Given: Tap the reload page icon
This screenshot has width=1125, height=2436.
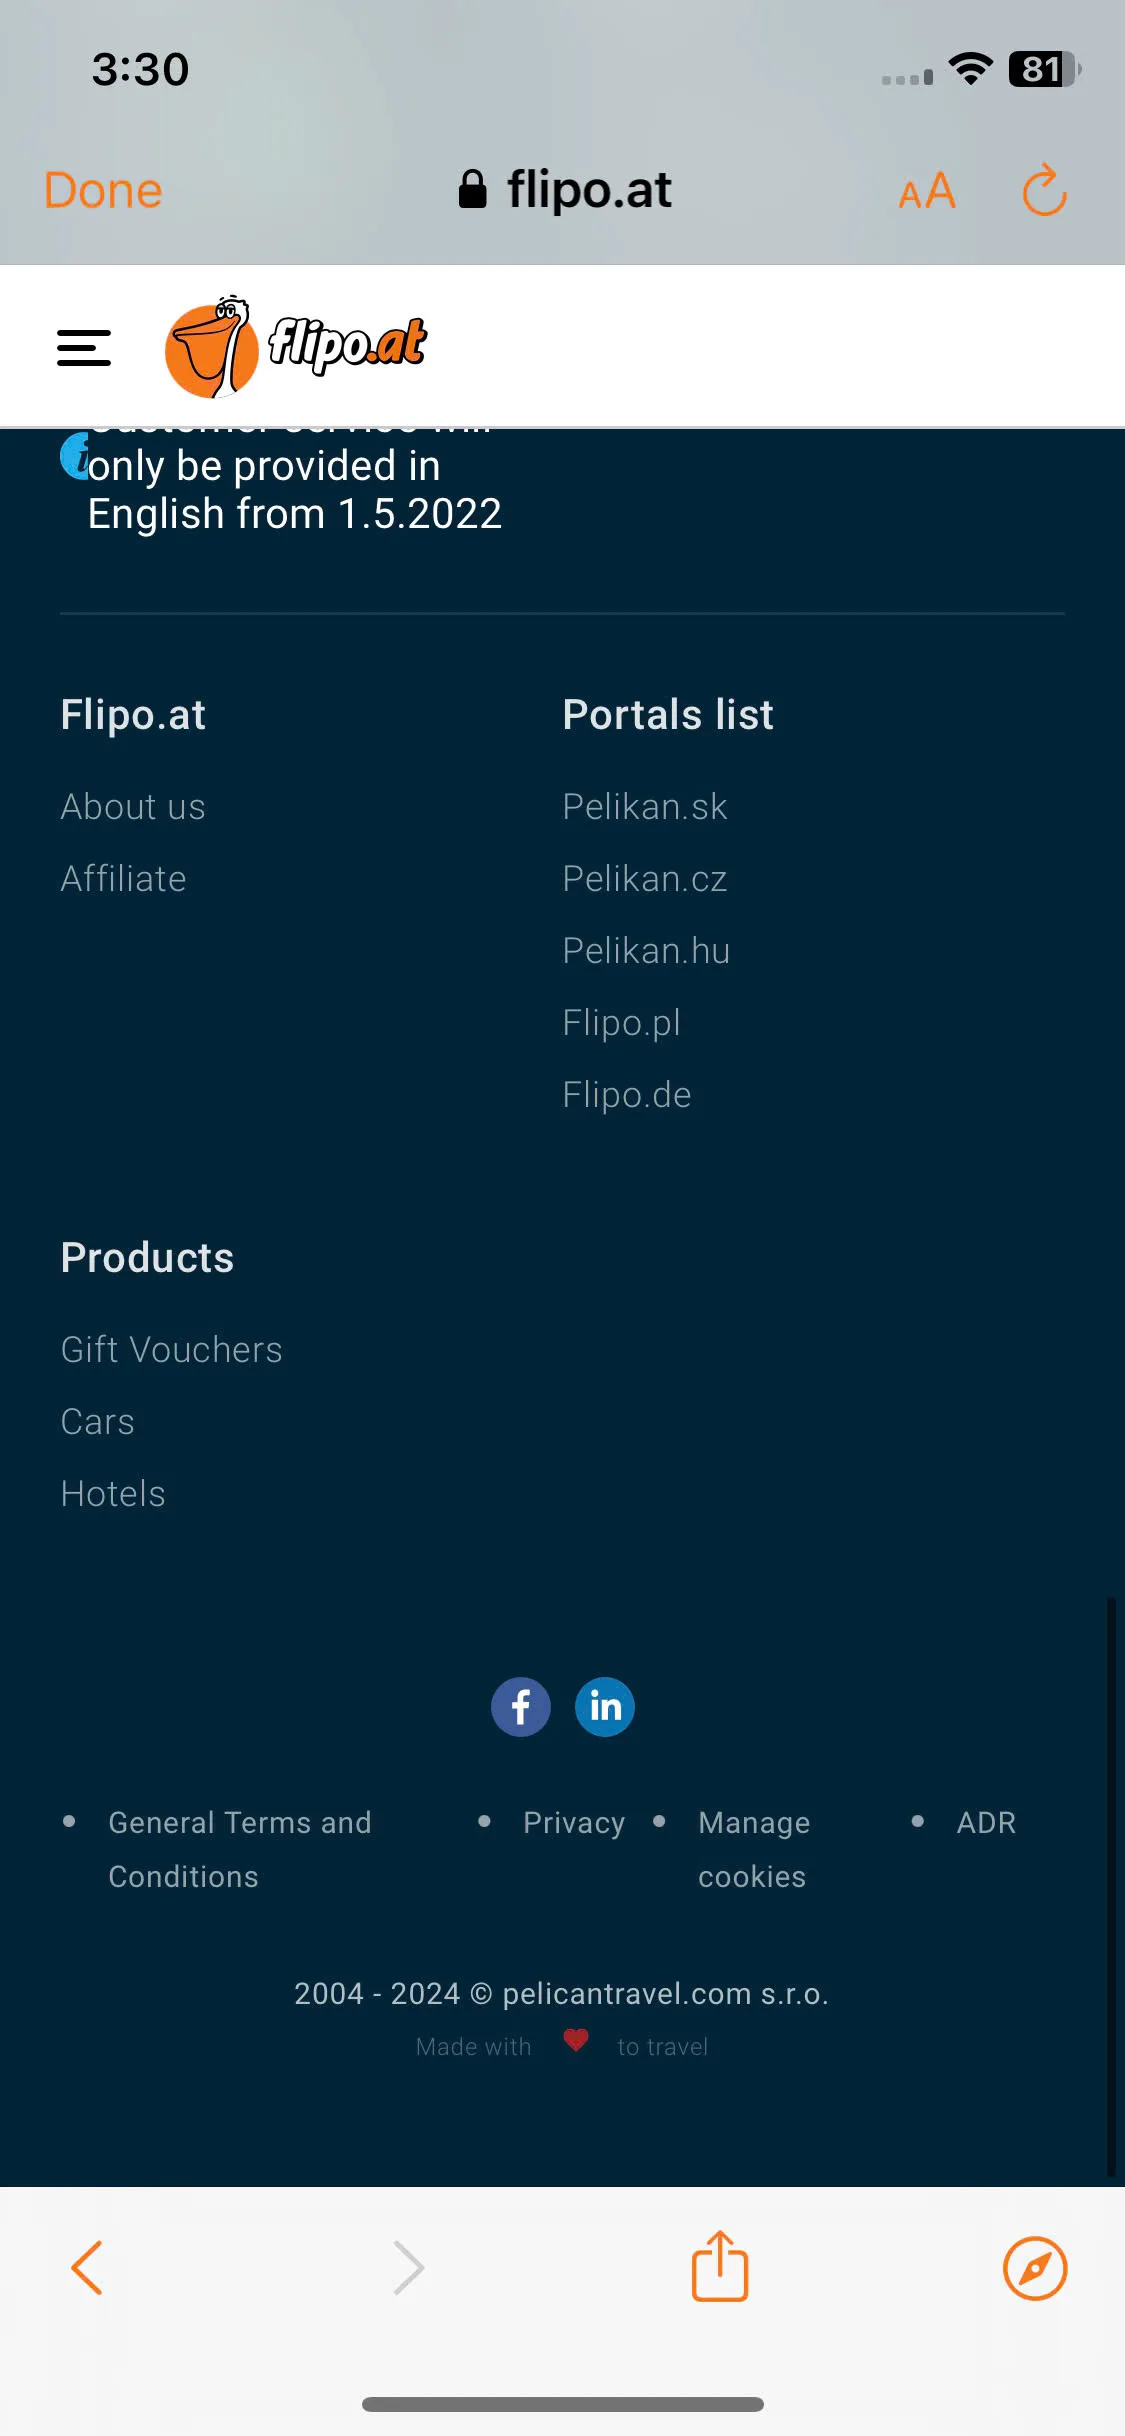Looking at the screenshot, I should (1044, 190).
